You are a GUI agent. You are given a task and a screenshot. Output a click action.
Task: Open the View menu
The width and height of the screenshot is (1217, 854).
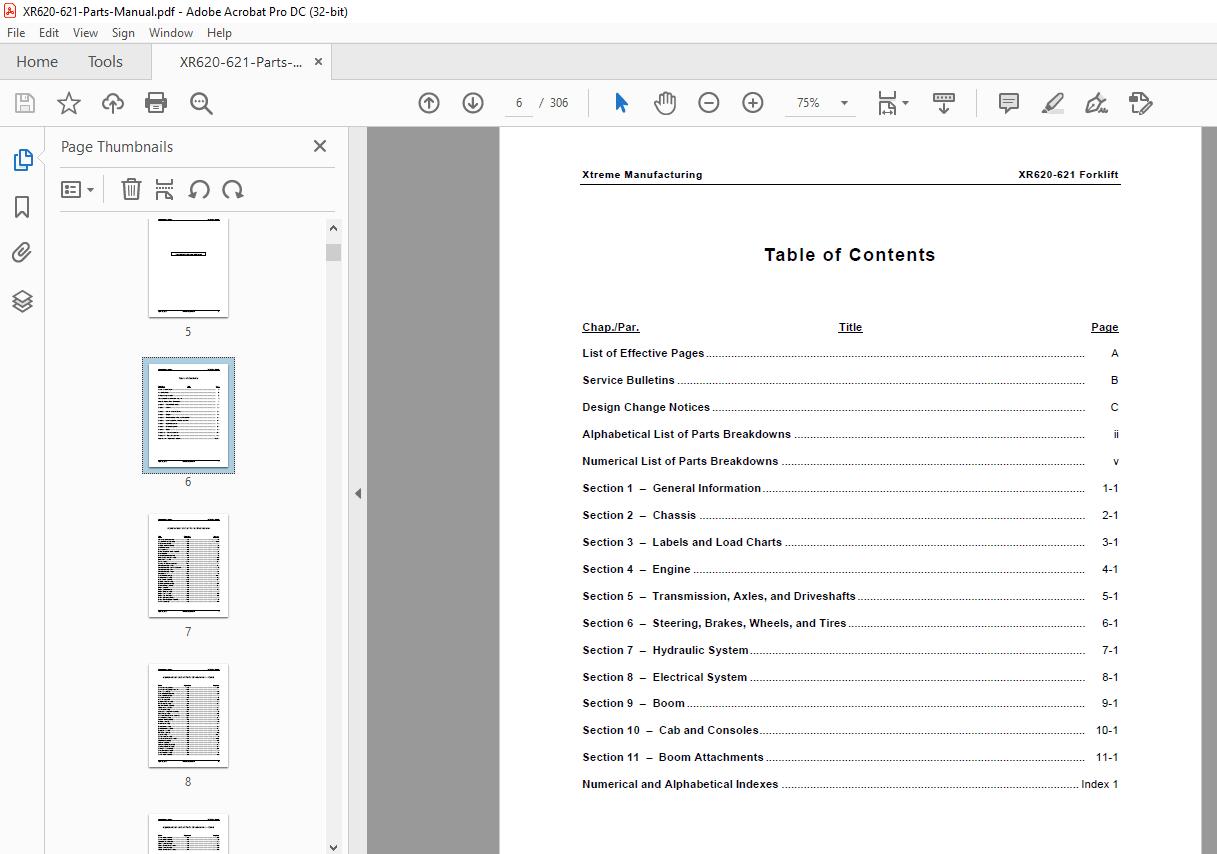point(85,32)
